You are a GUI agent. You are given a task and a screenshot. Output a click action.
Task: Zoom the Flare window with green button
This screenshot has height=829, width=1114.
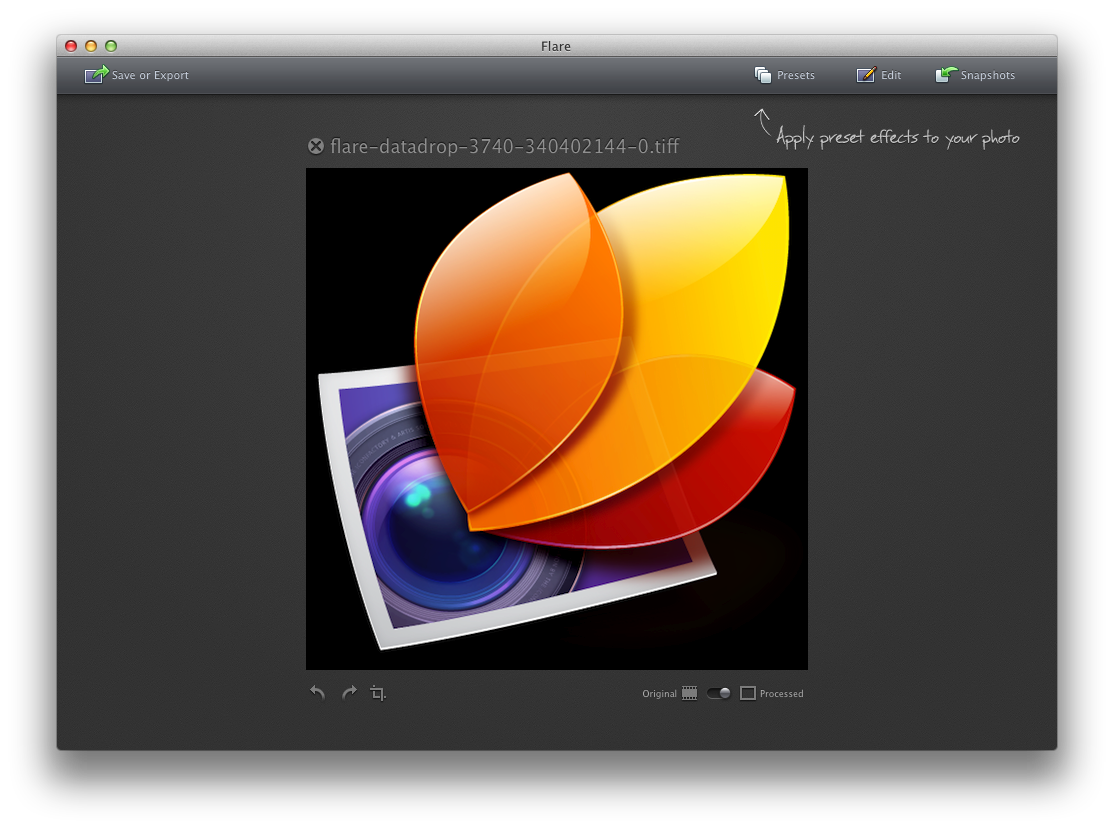click(x=111, y=46)
